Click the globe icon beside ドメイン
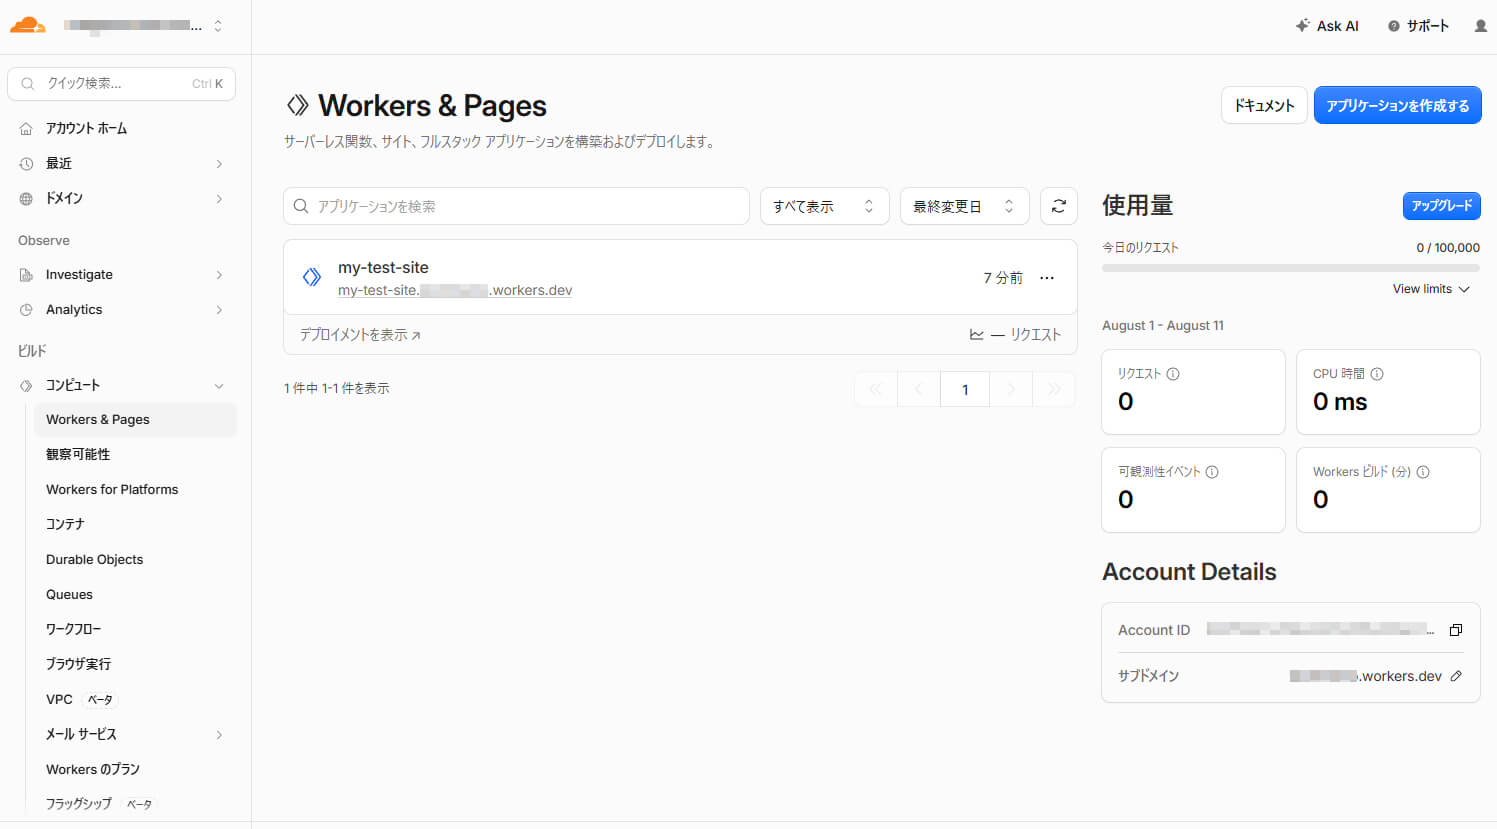1497x829 pixels. (26, 199)
